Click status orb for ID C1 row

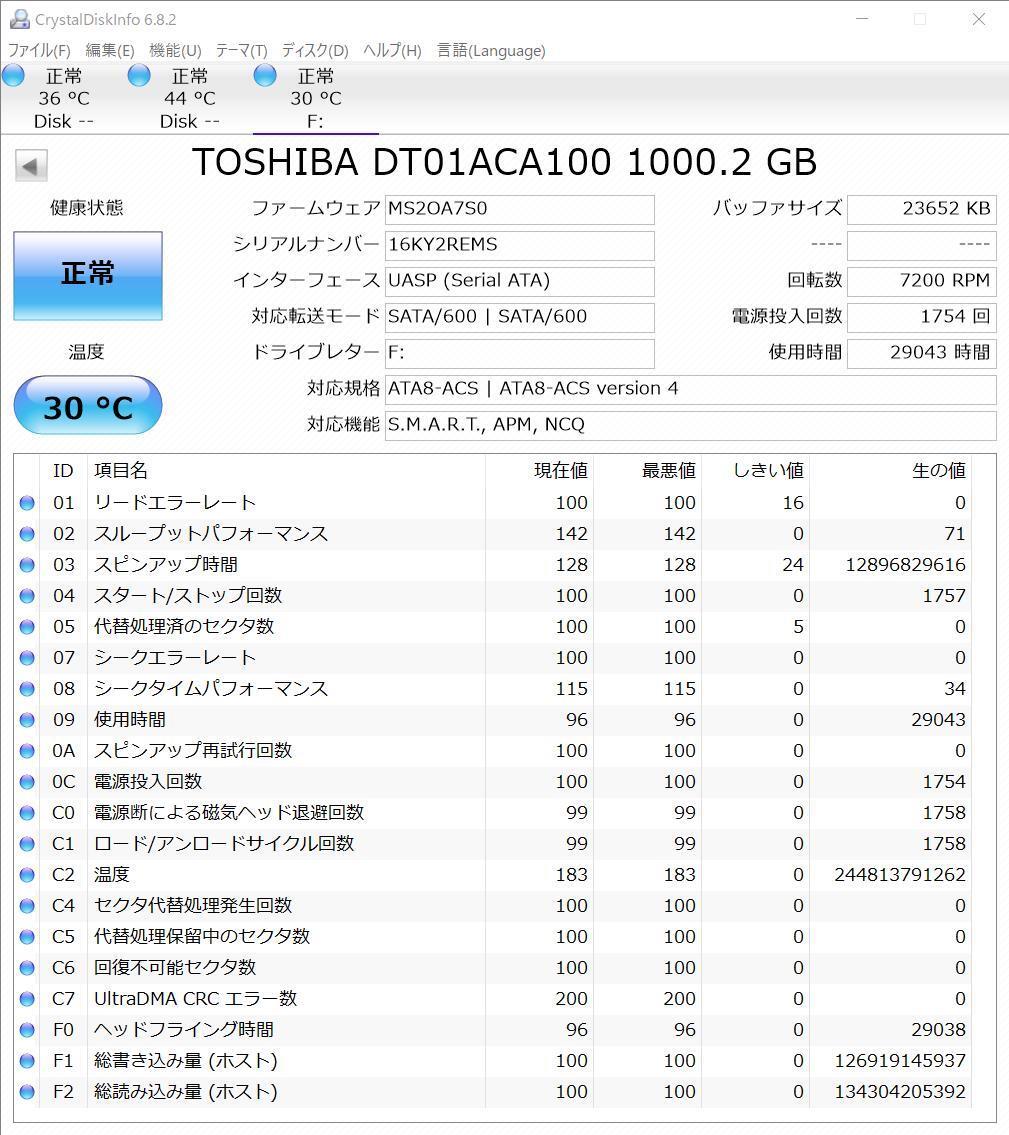tap(28, 844)
